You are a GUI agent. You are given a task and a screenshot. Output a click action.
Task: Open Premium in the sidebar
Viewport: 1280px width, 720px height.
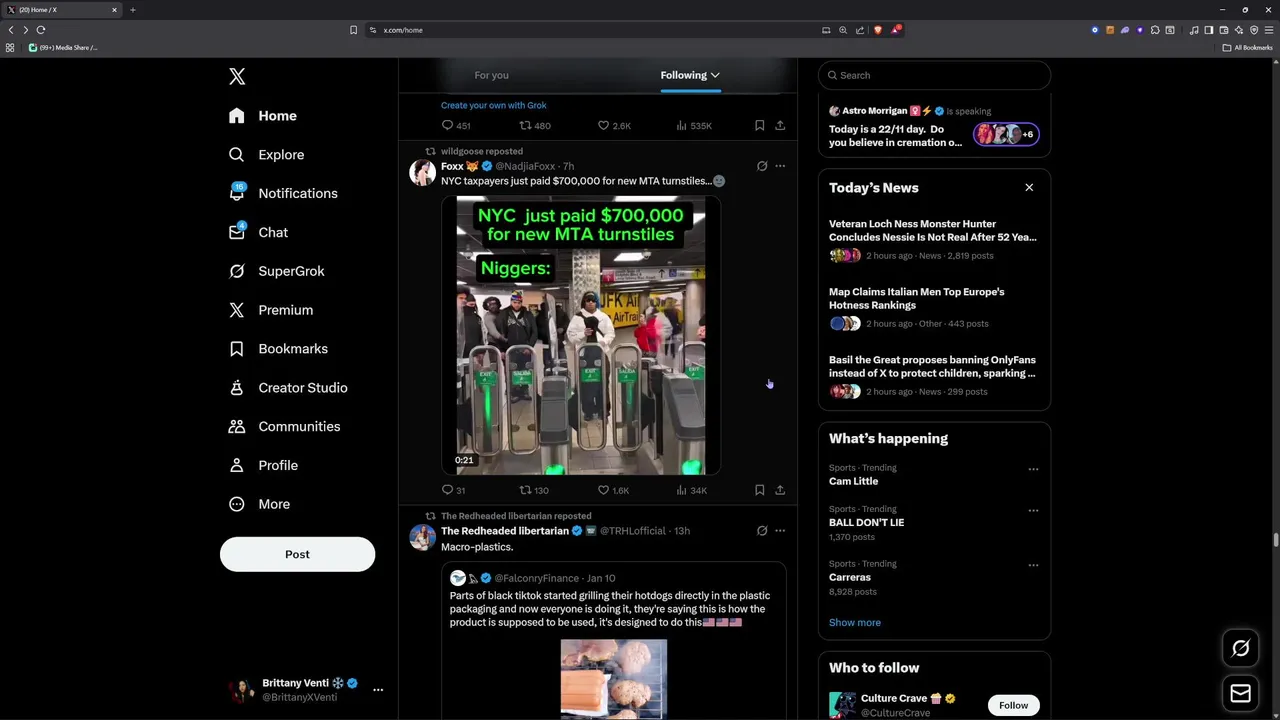click(x=271, y=310)
